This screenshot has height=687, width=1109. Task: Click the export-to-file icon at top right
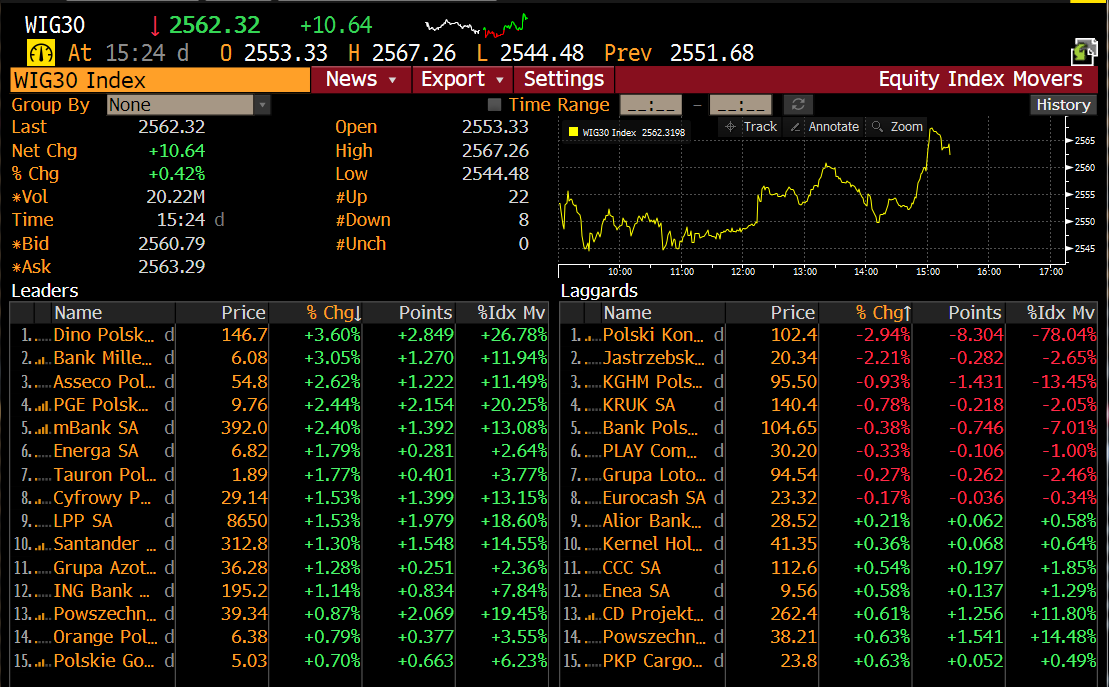click(1084, 52)
